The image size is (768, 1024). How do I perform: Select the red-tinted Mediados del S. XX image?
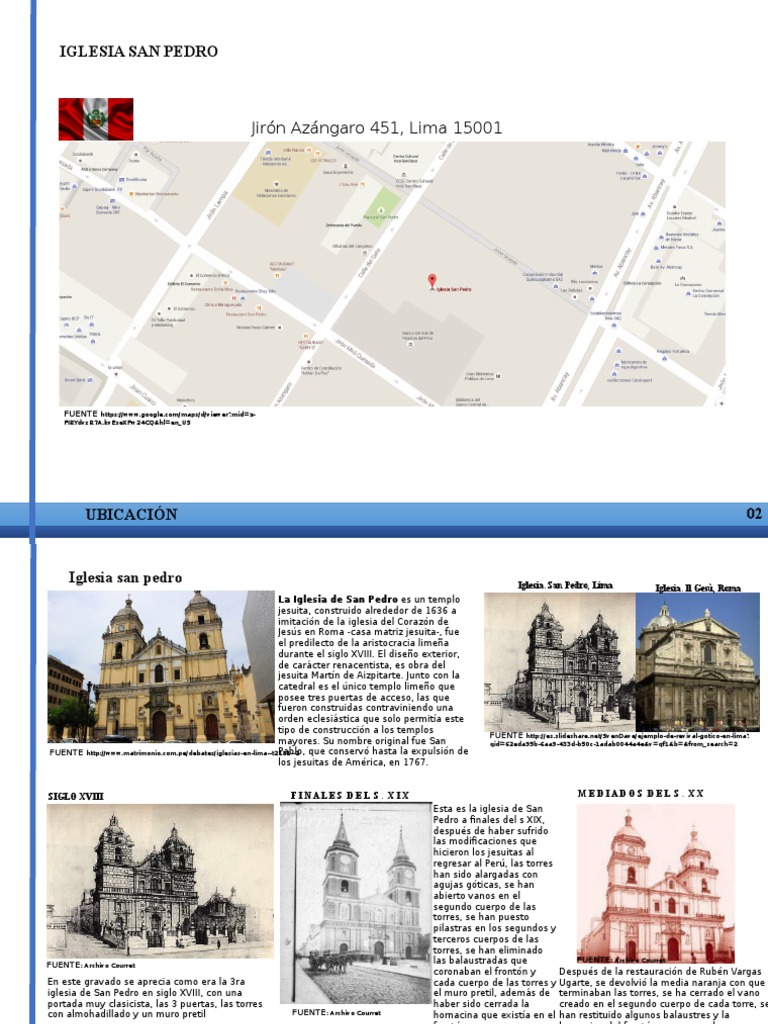click(655, 883)
